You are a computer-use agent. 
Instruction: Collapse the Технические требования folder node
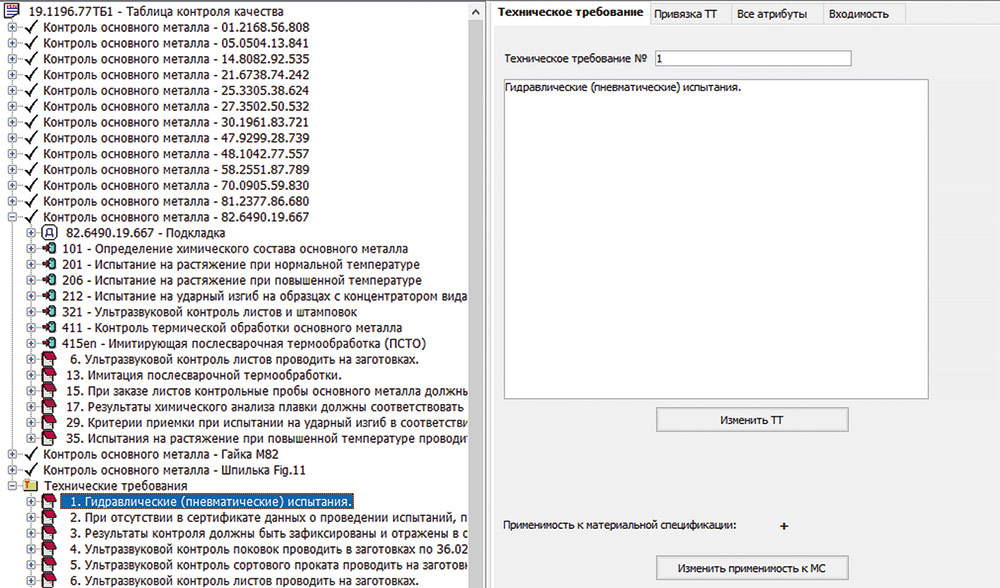pyautogui.click(x=13, y=486)
